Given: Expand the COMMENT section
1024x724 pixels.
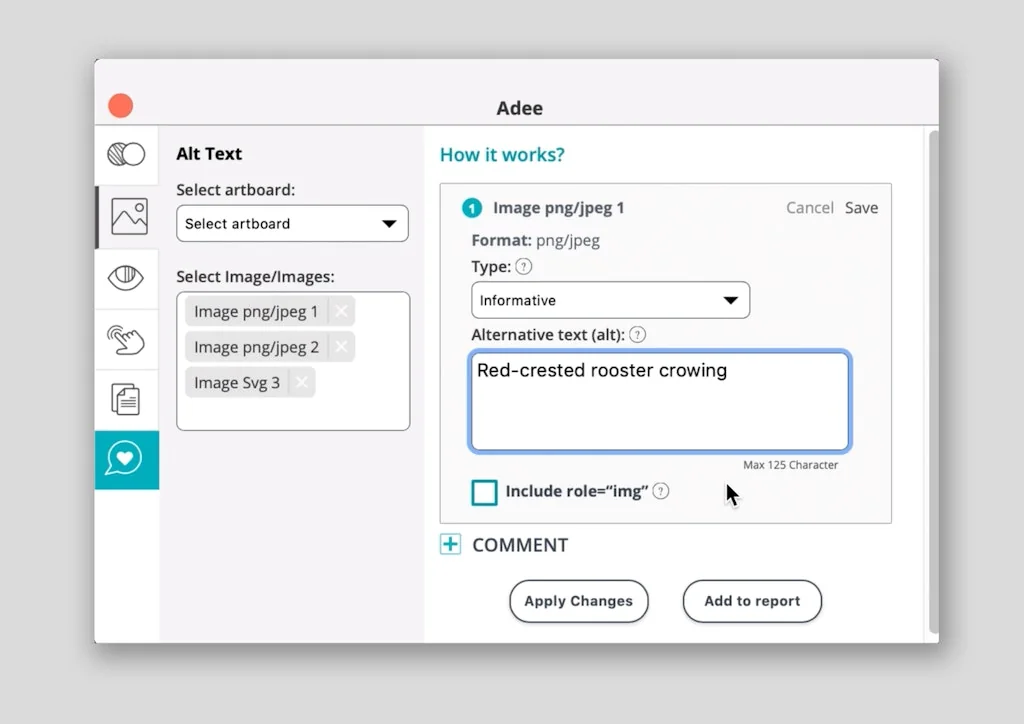Looking at the screenshot, I should click(x=451, y=545).
